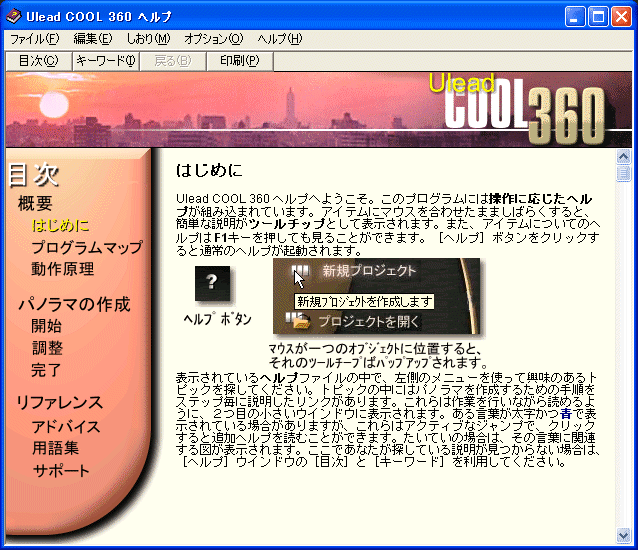The image size is (638, 550).
Task: Click the Ulead COOL 360 title bar book icon
Action: [x=13, y=17]
